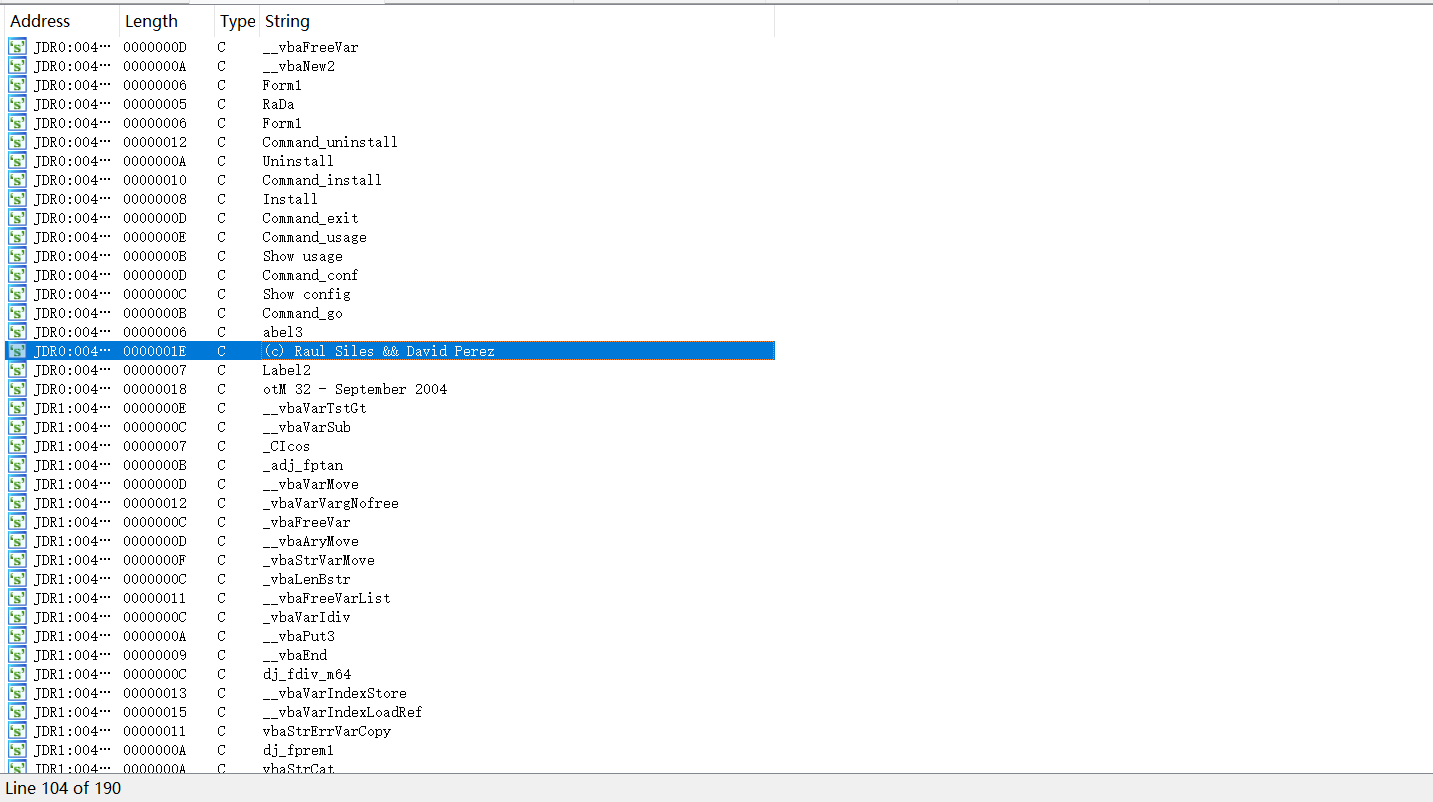Image resolution: width=1433 pixels, height=802 pixels.
Task: Click the icon in the __vbaVarSub row
Action: tap(17, 427)
